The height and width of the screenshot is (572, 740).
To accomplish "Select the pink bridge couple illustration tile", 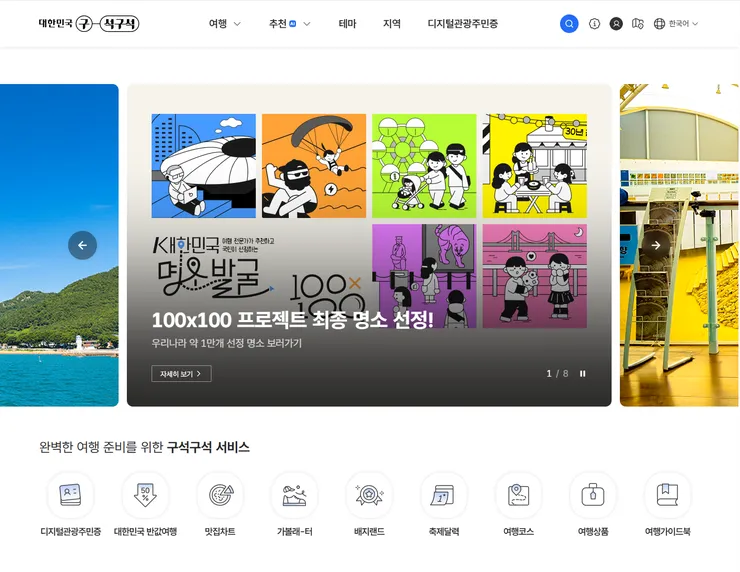I will (x=535, y=276).
